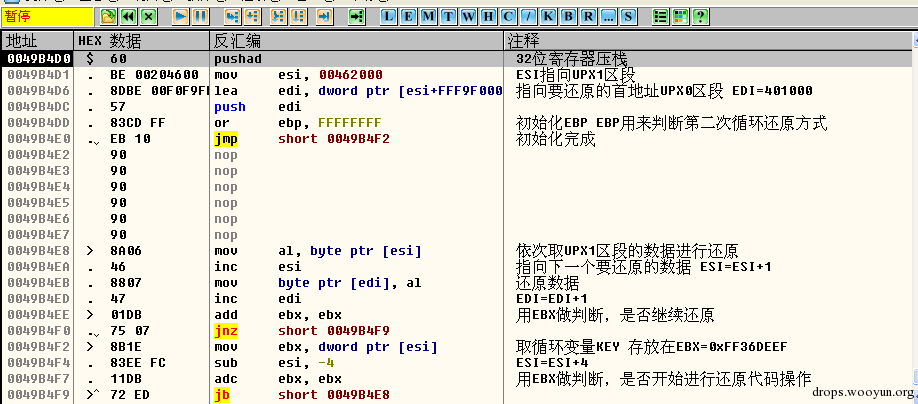
Task: Open the Threads window with the T button
Action: [x=449, y=17]
